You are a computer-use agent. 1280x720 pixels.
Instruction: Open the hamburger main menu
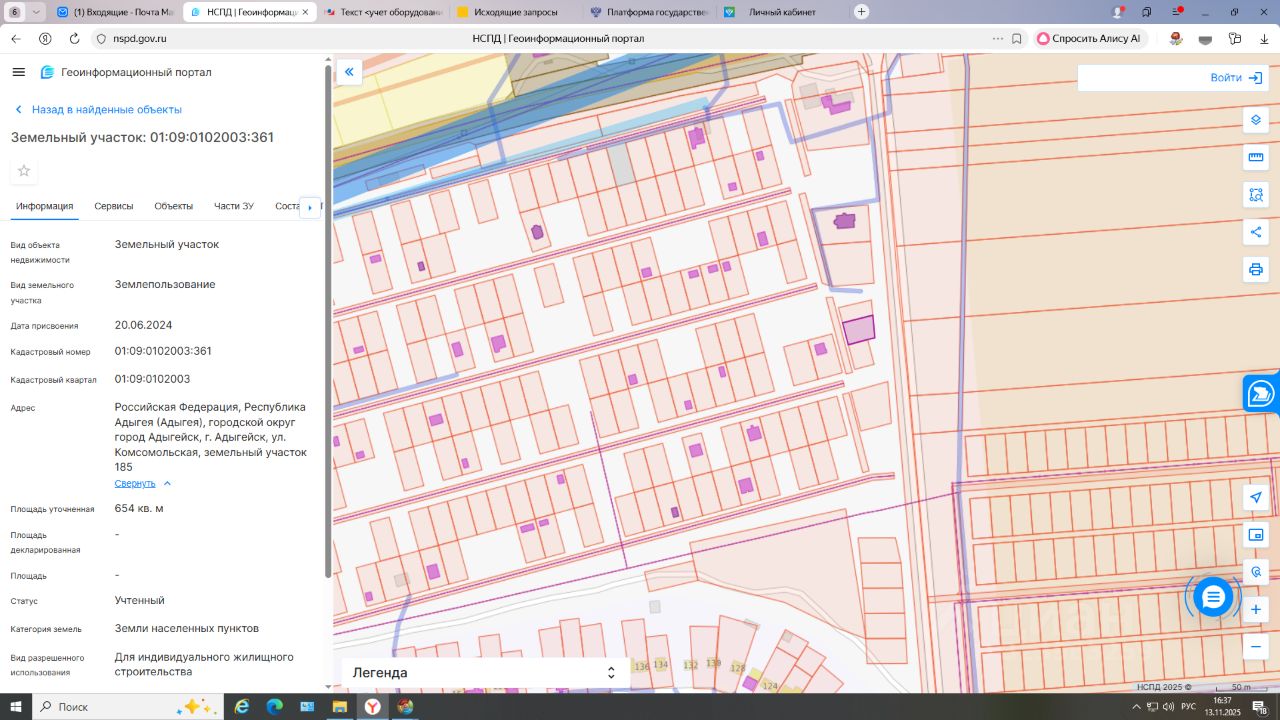click(x=18, y=72)
